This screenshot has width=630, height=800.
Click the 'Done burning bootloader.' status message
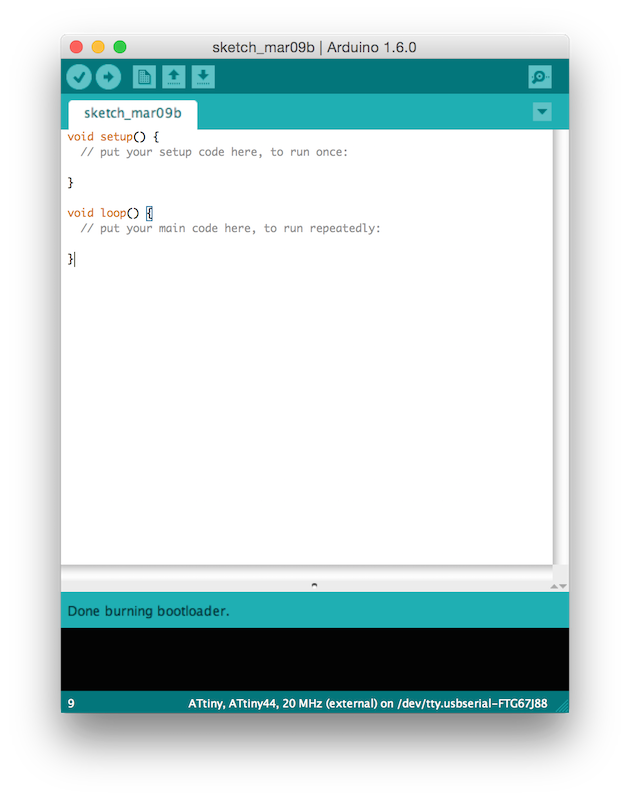148,611
